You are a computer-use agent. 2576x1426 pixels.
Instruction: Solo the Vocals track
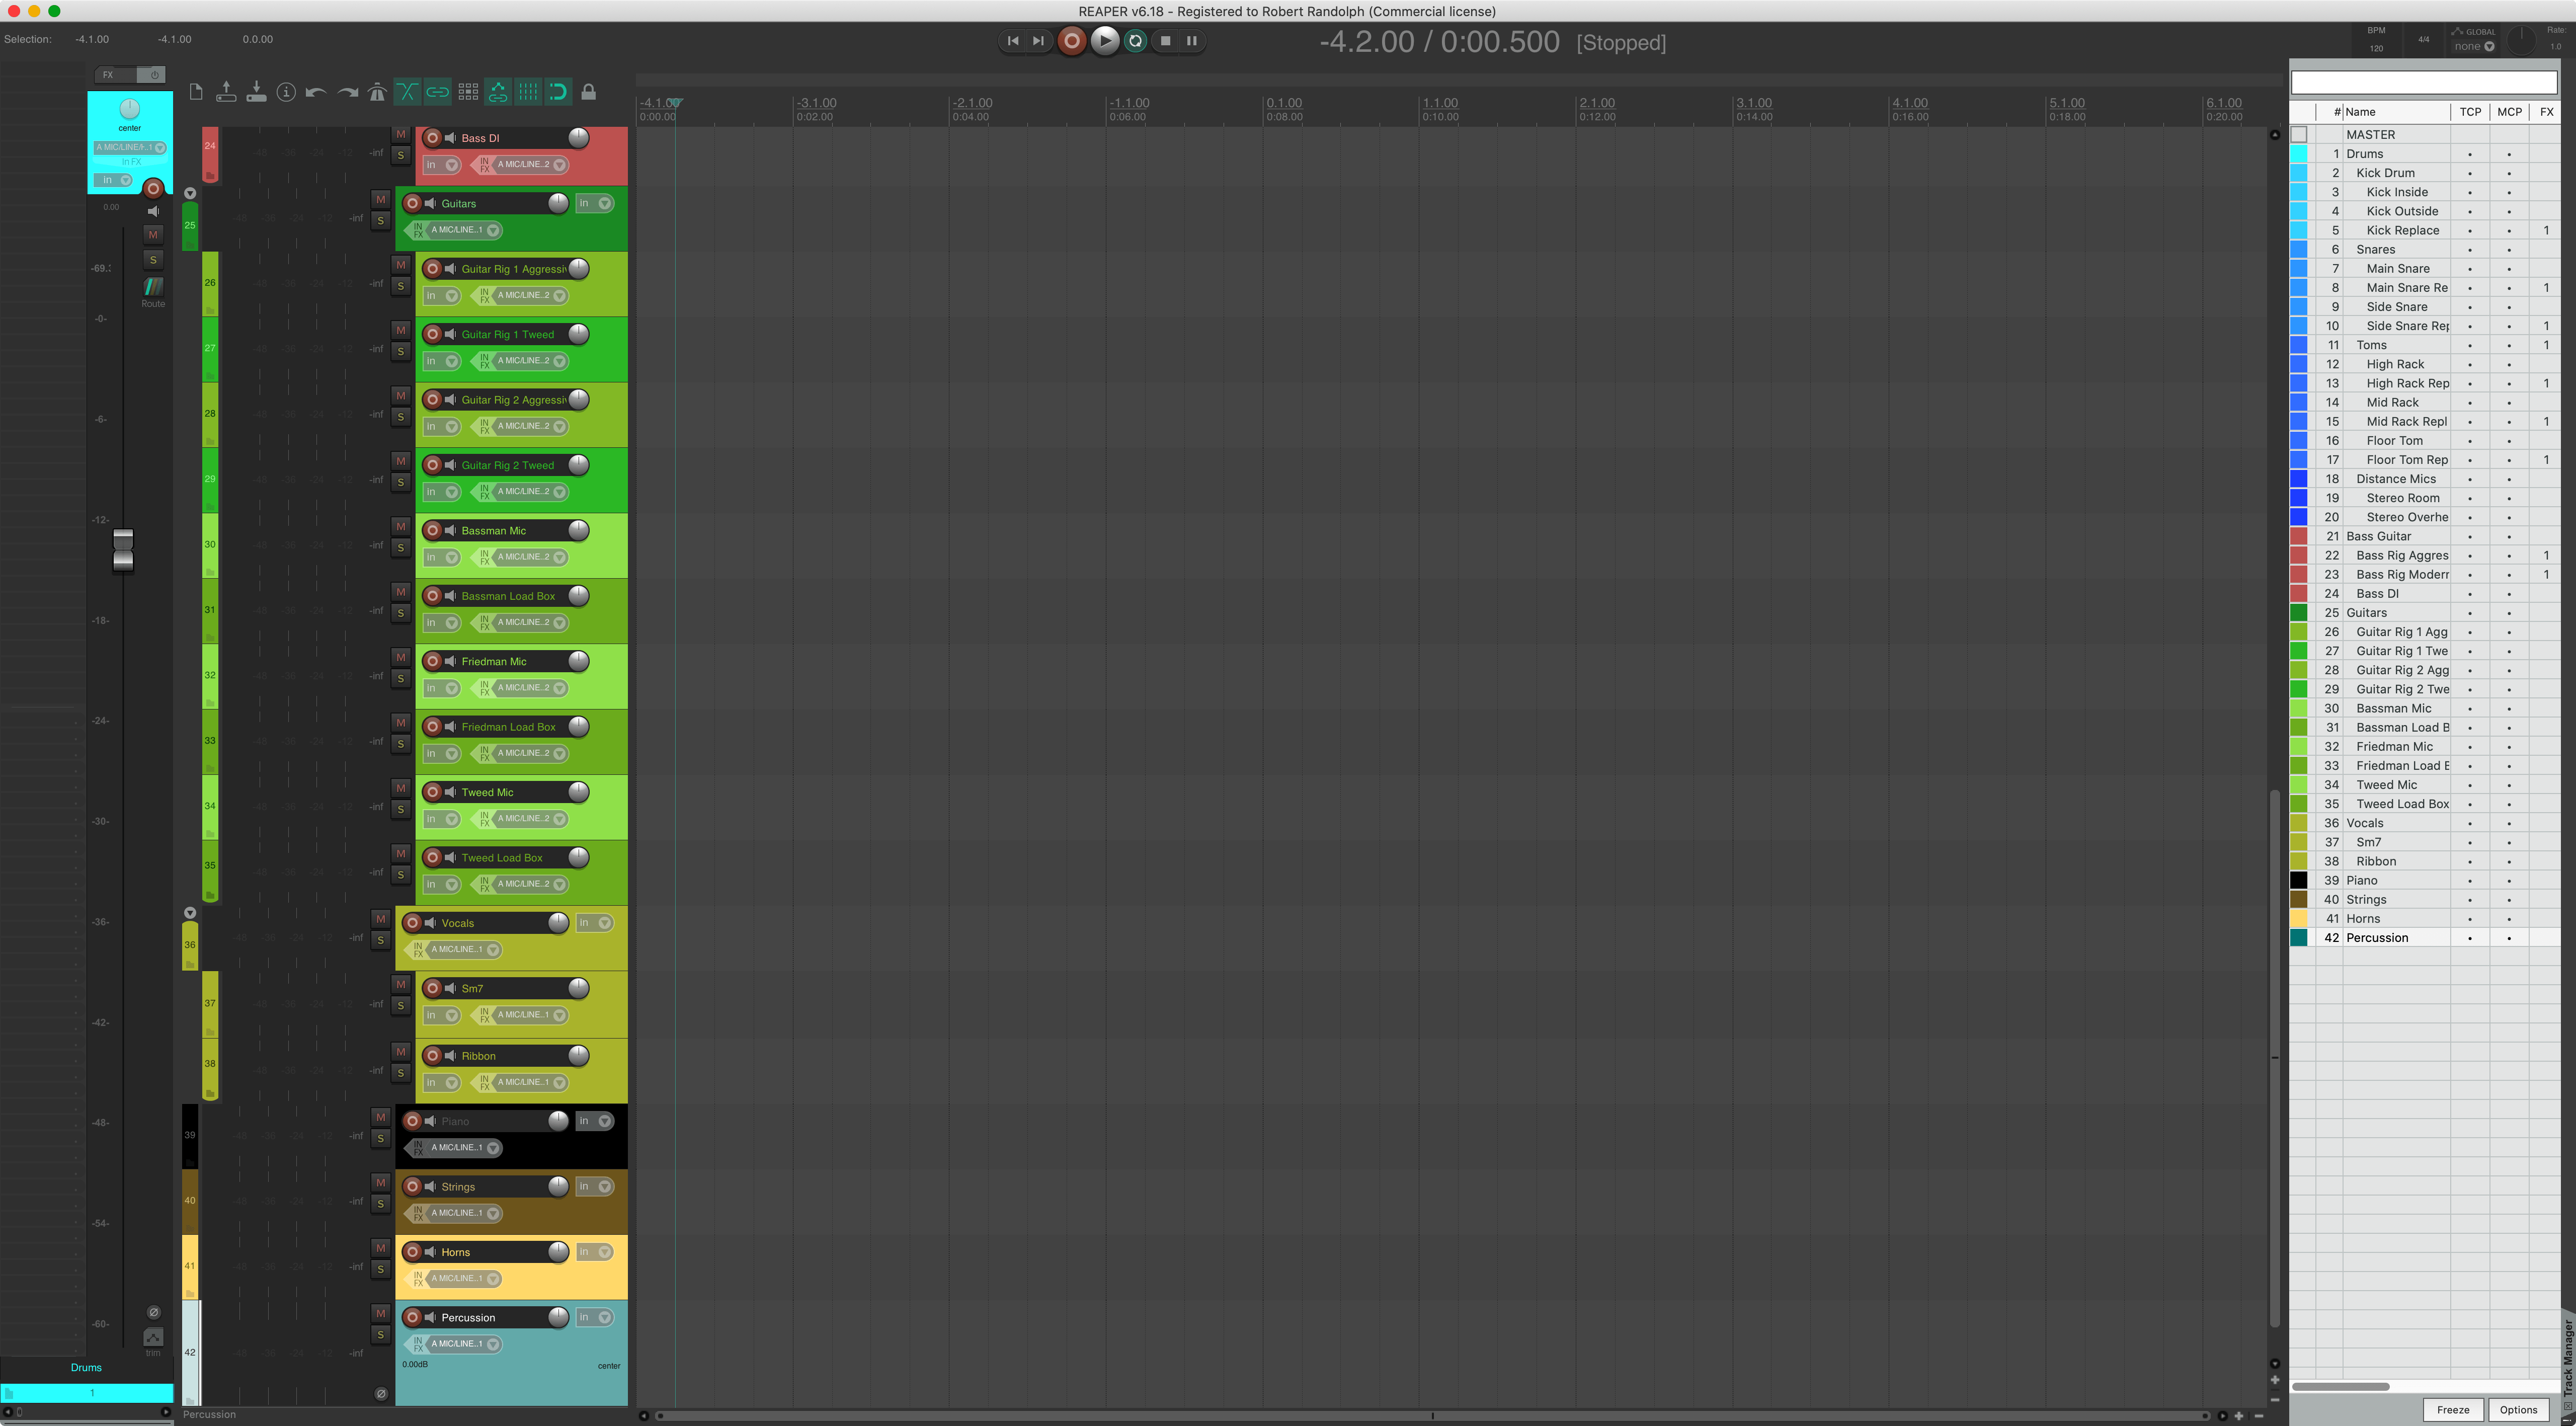point(381,940)
